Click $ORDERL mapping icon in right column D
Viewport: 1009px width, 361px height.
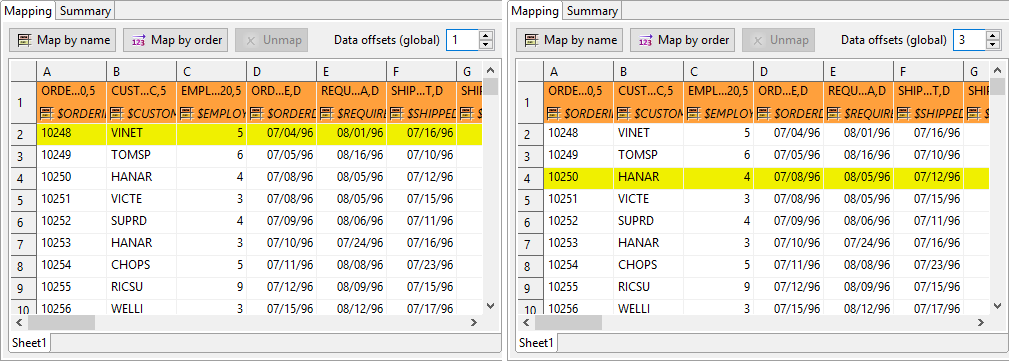point(764,114)
